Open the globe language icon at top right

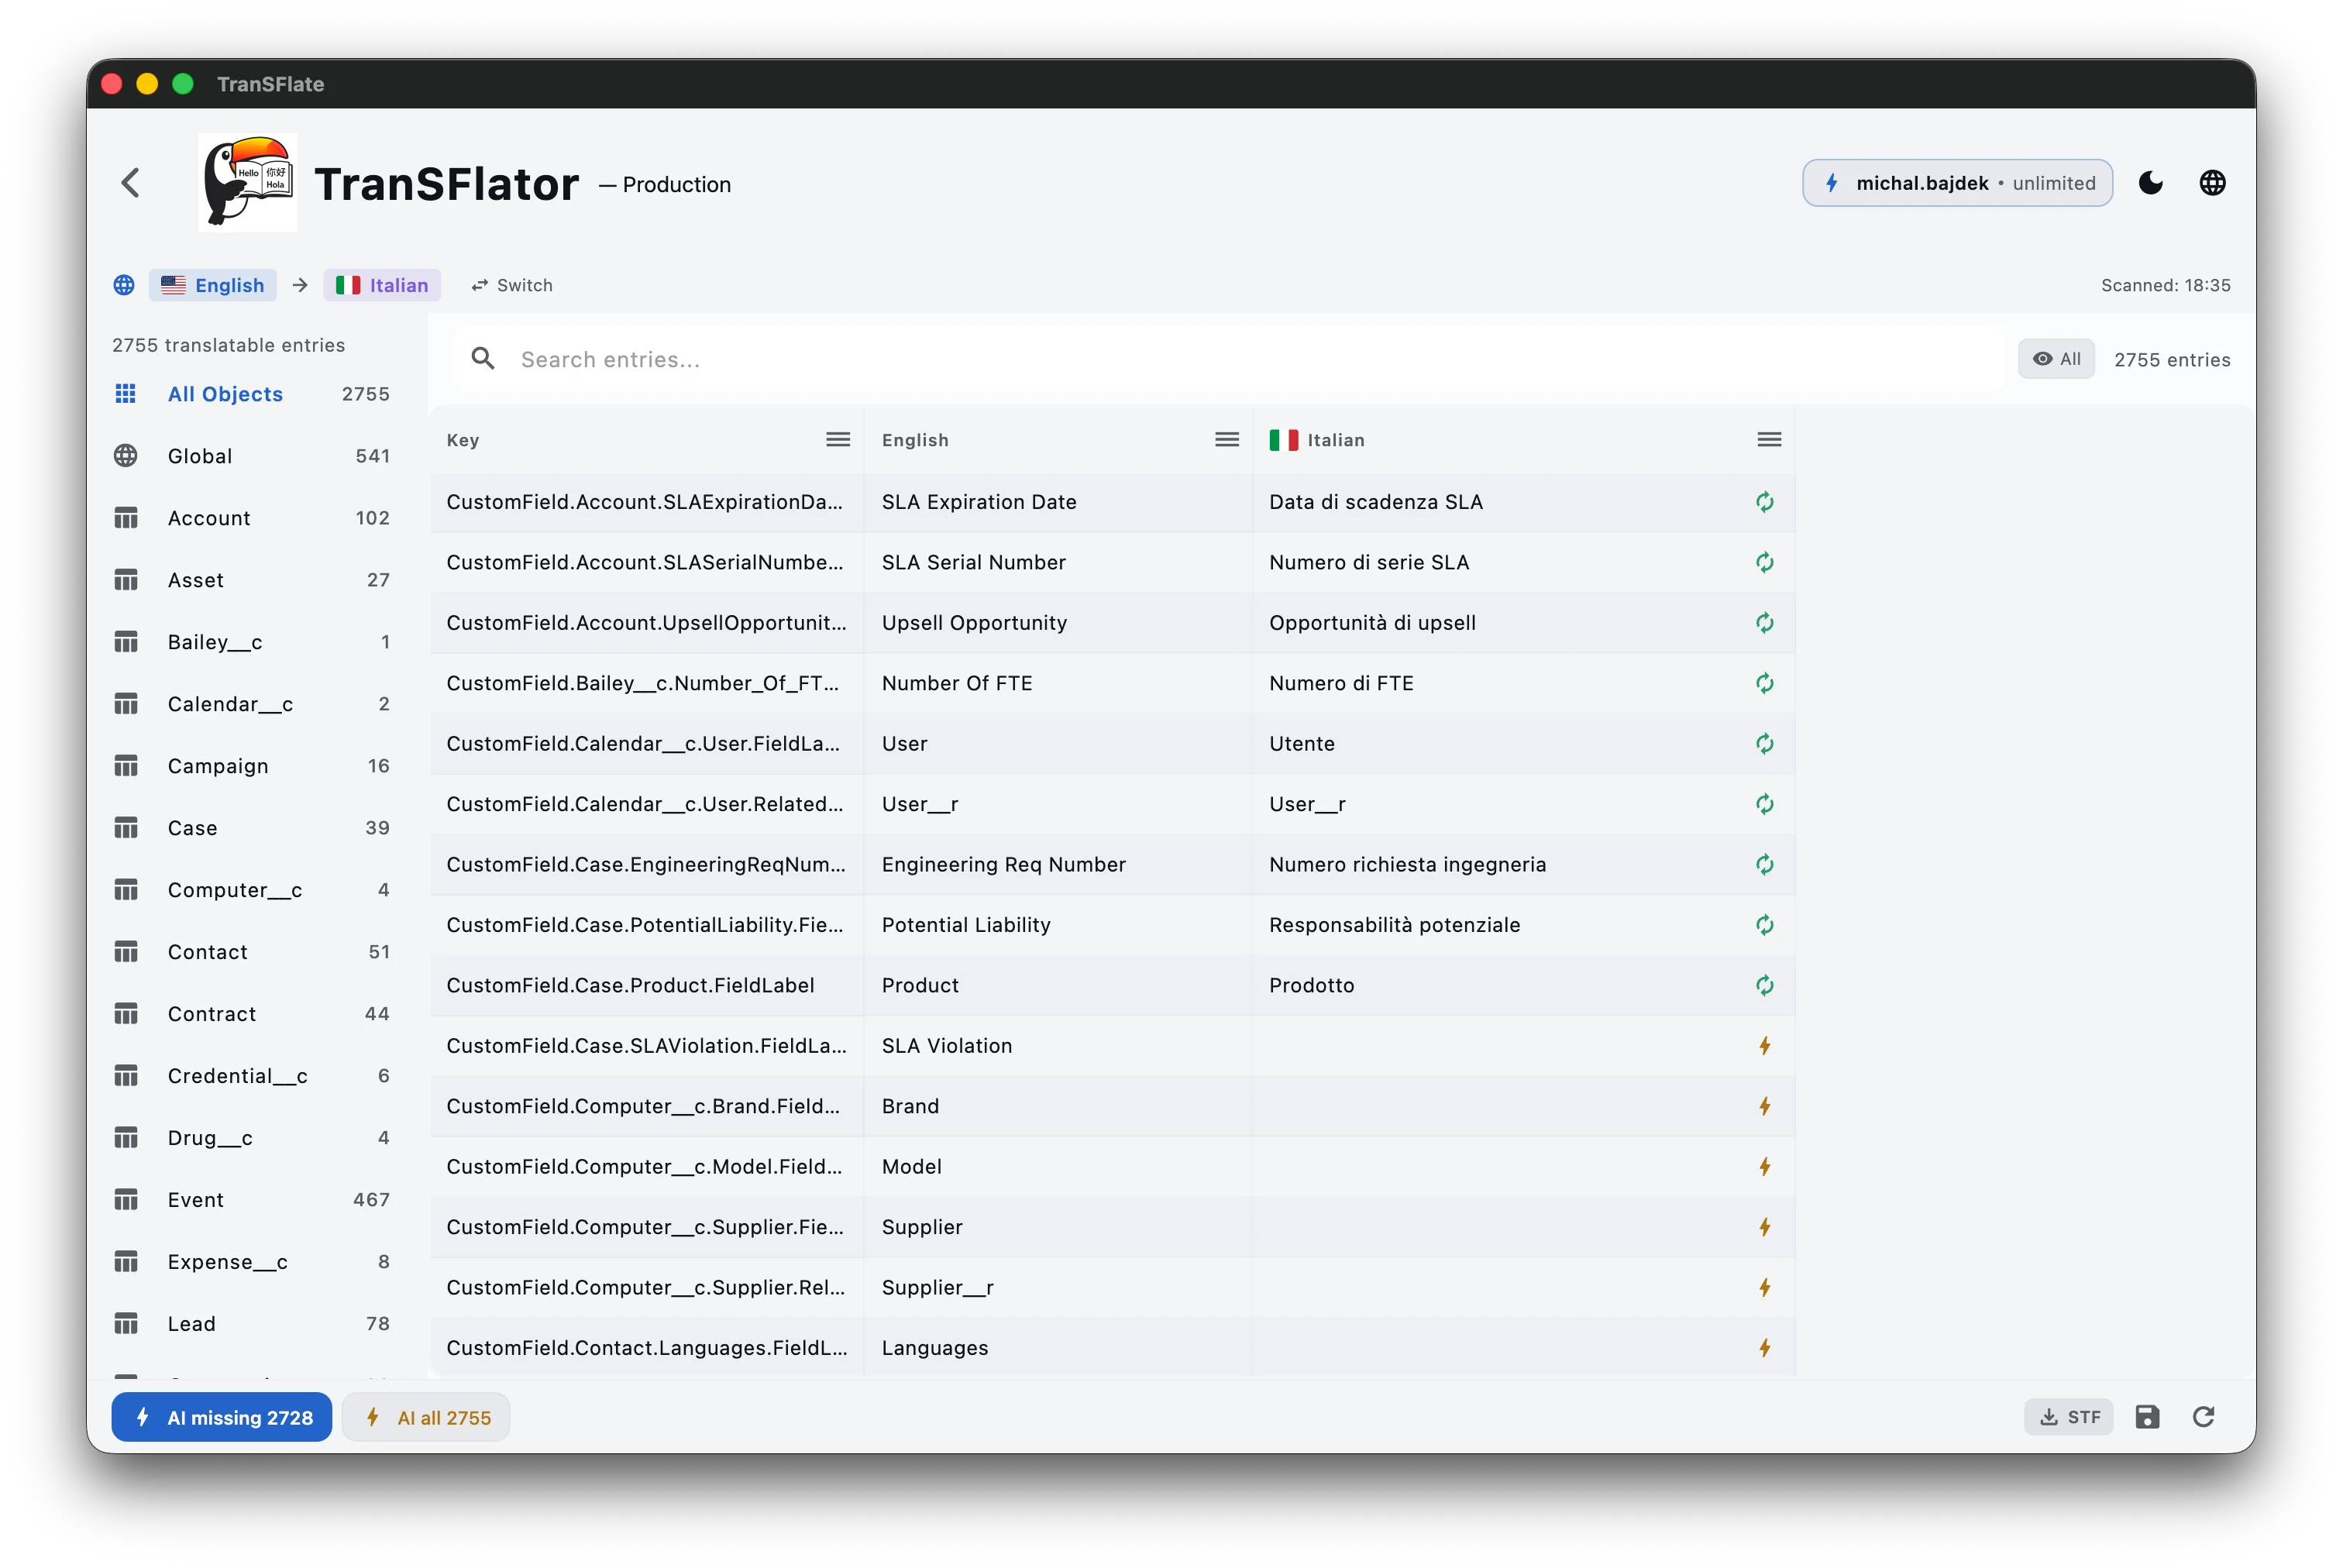coord(2212,183)
